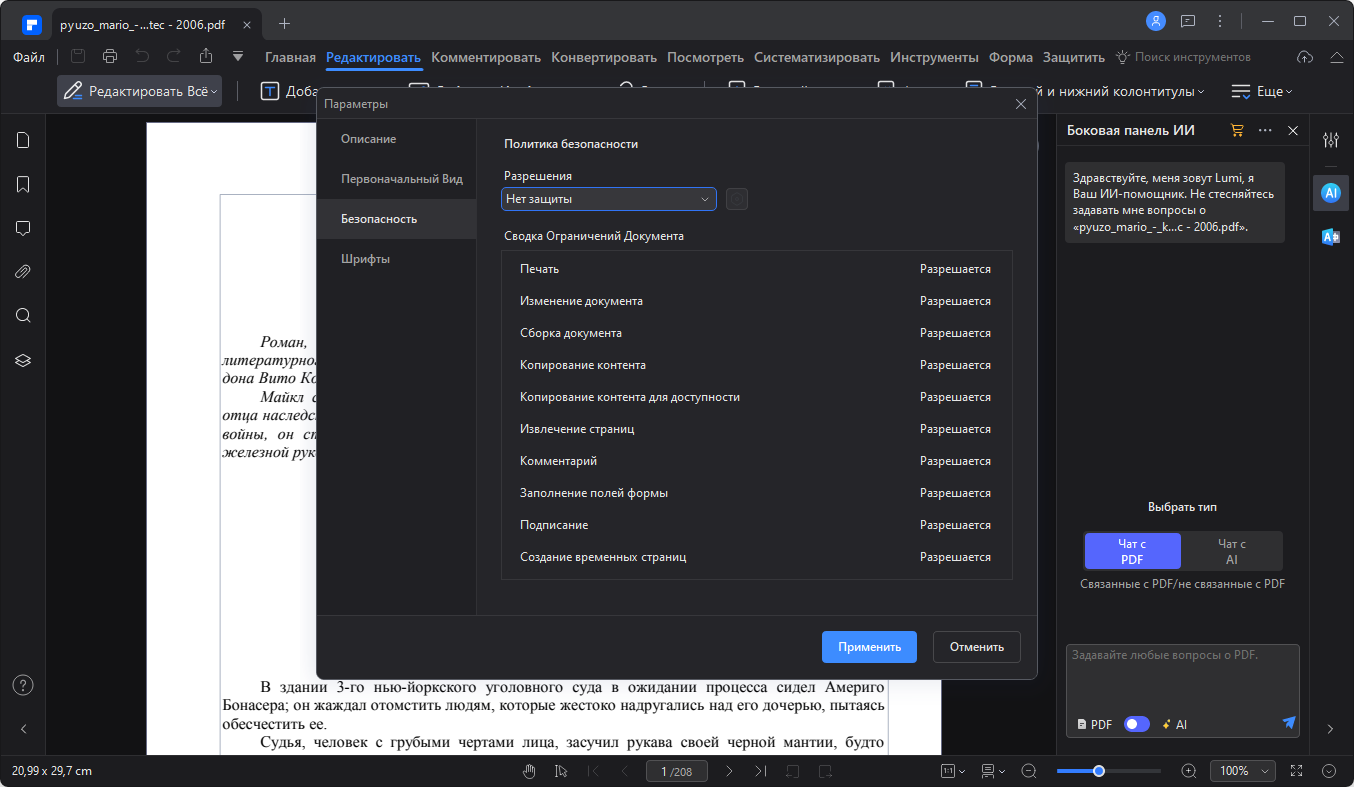Viewport: 1354px width, 787px height.
Task: Open the Комментировать ribbon tab
Action: point(486,57)
